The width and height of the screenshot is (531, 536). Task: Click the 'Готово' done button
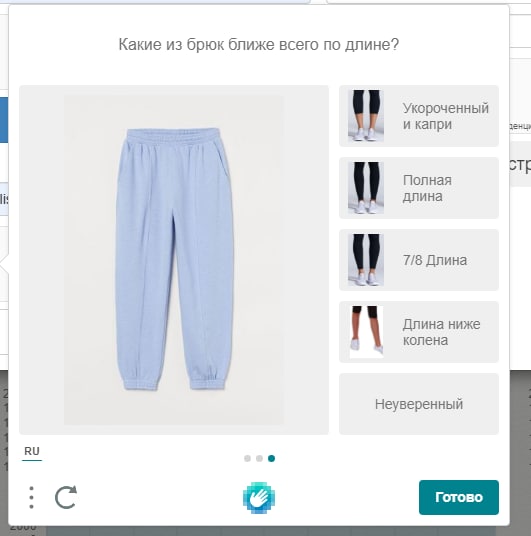pyautogui.click(x=459, y=497)
